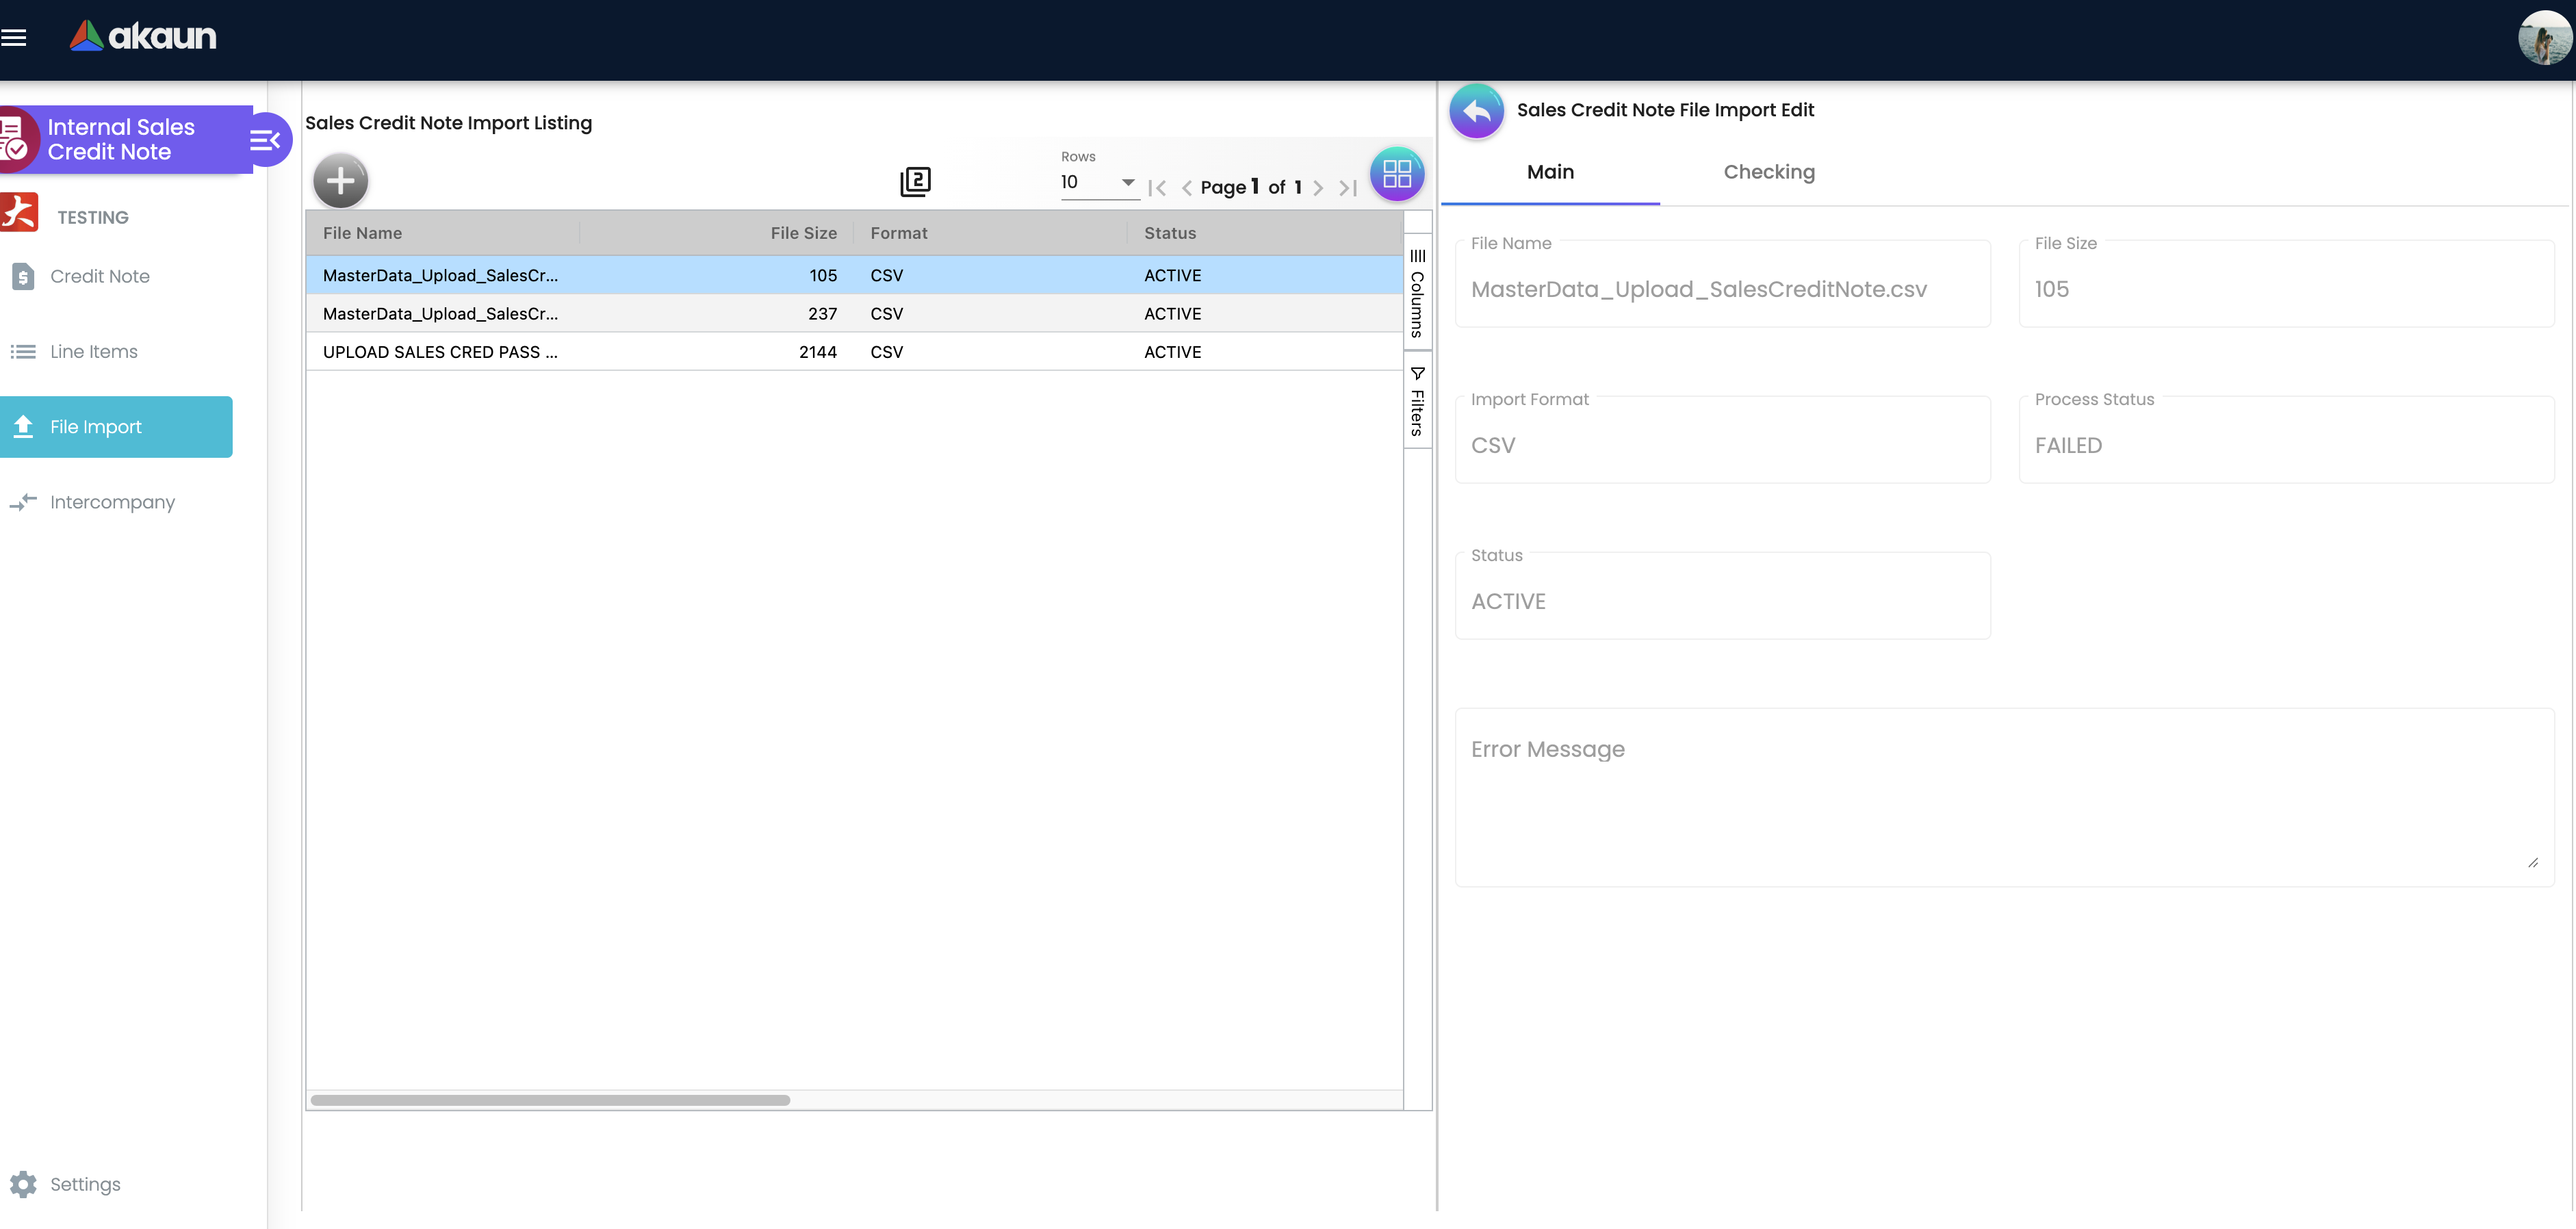
Task: Click the Line Items list icon
Action: pyautogui.click(x=23, y=352)
